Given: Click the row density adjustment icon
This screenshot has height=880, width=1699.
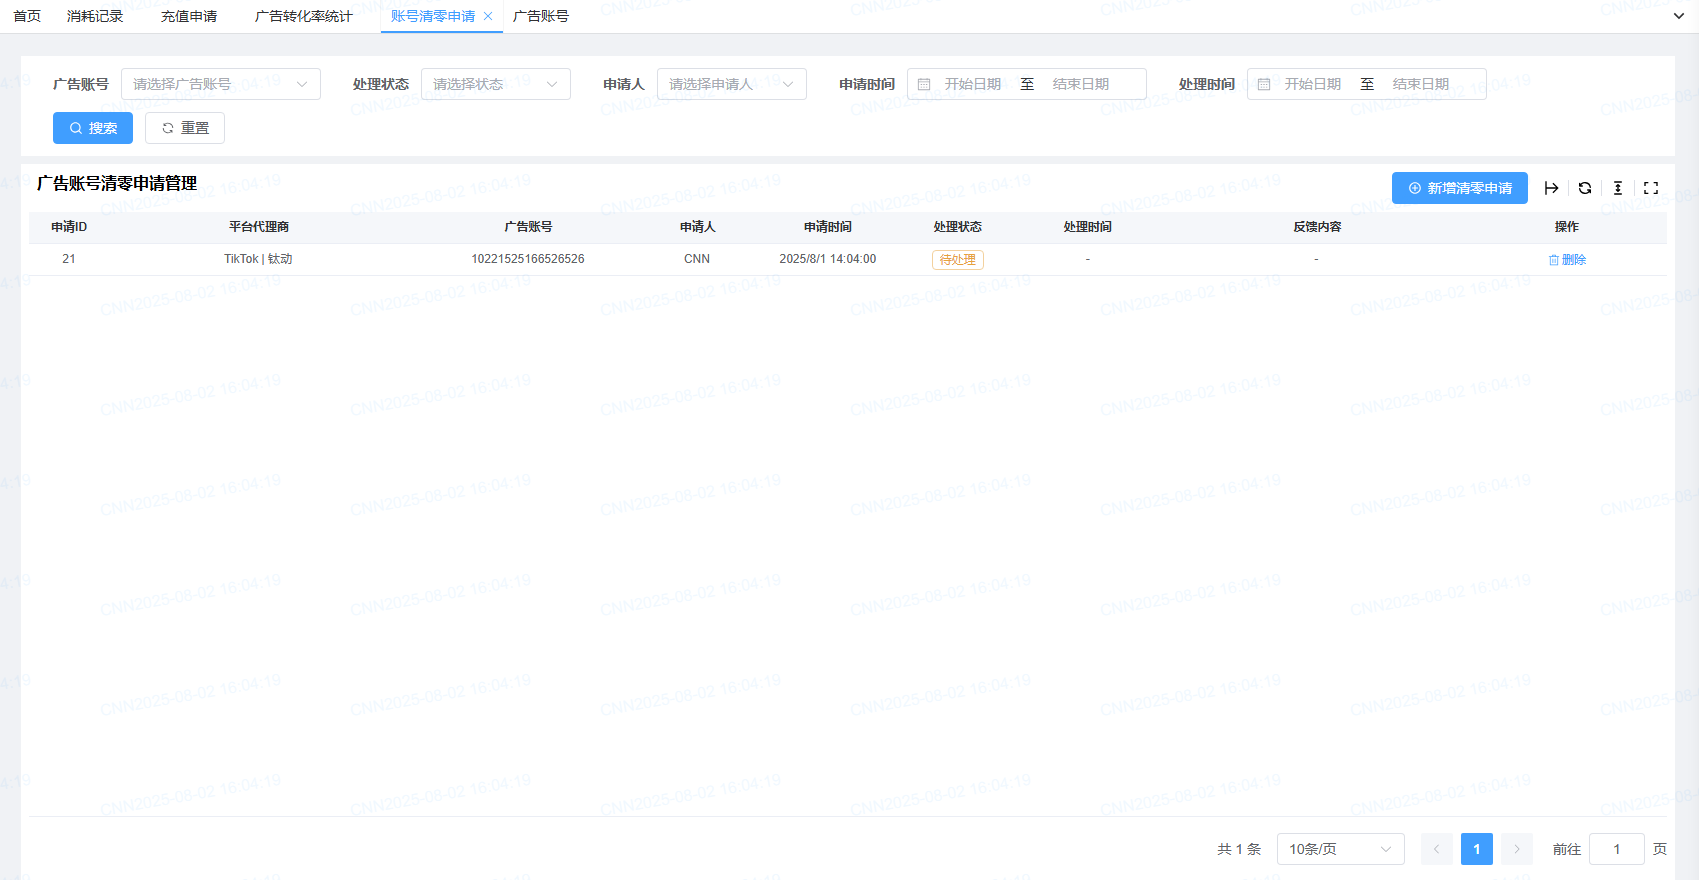Looking at the screenshot, I should click(1618, 188).
